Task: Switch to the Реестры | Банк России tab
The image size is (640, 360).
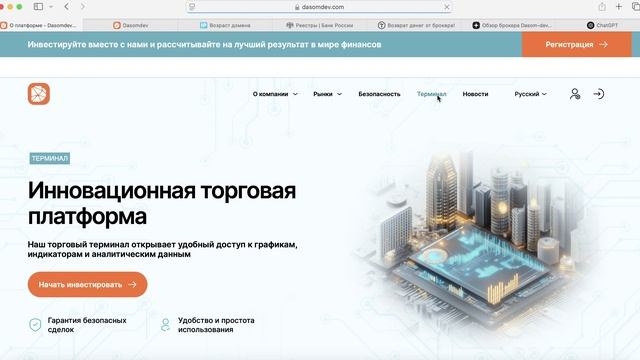Action: point(320,25)
